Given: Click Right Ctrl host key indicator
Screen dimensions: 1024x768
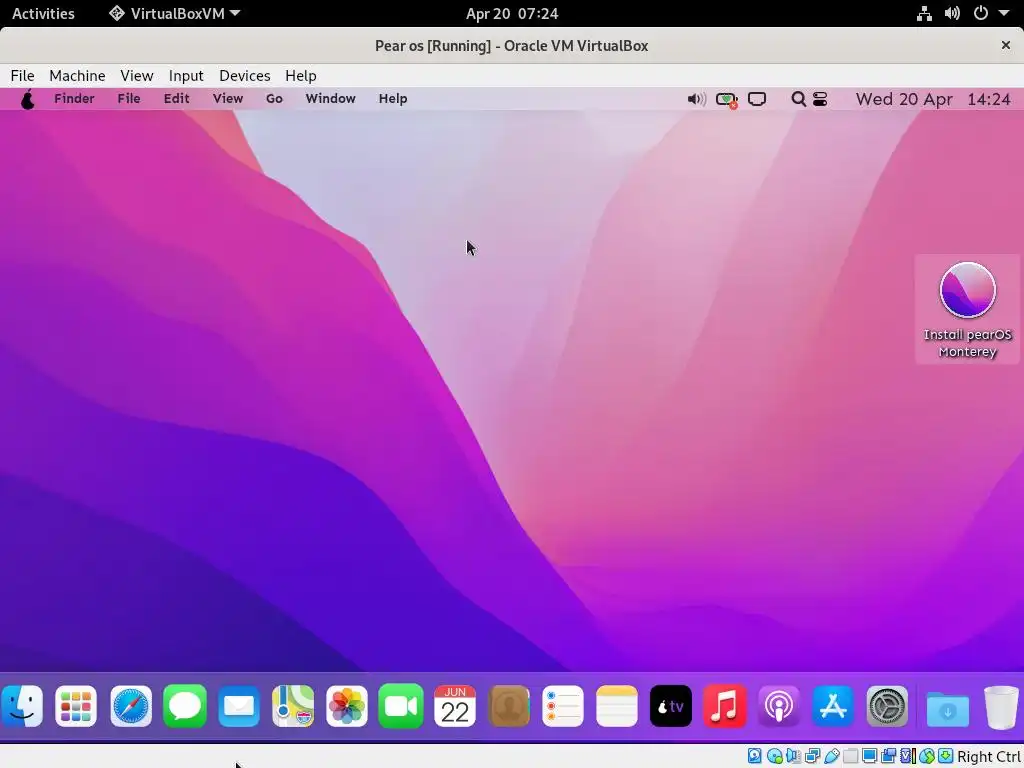Looking at the screenshot, I should pos(989,756).
